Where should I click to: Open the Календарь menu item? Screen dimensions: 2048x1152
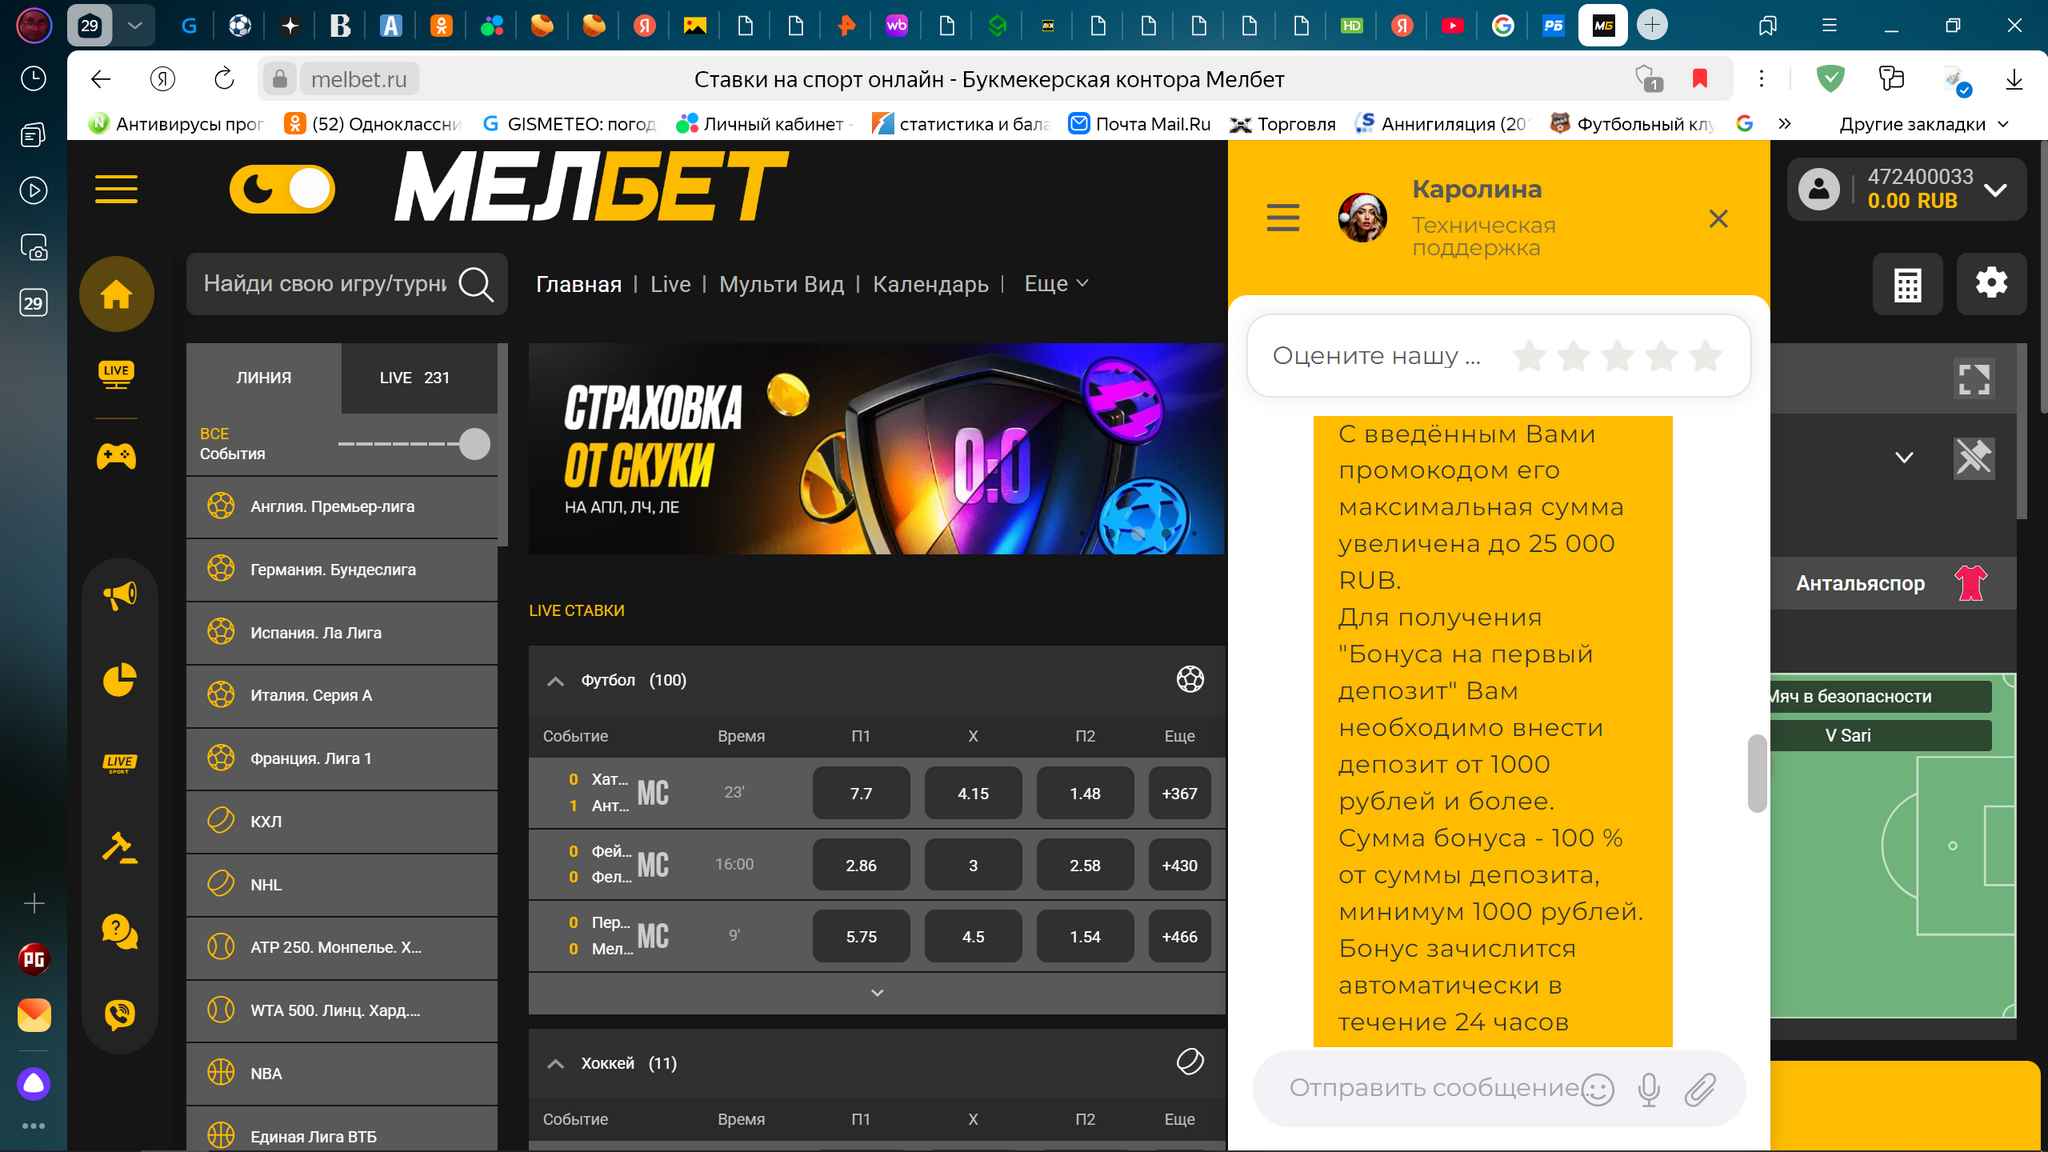(x=930, y=285)
